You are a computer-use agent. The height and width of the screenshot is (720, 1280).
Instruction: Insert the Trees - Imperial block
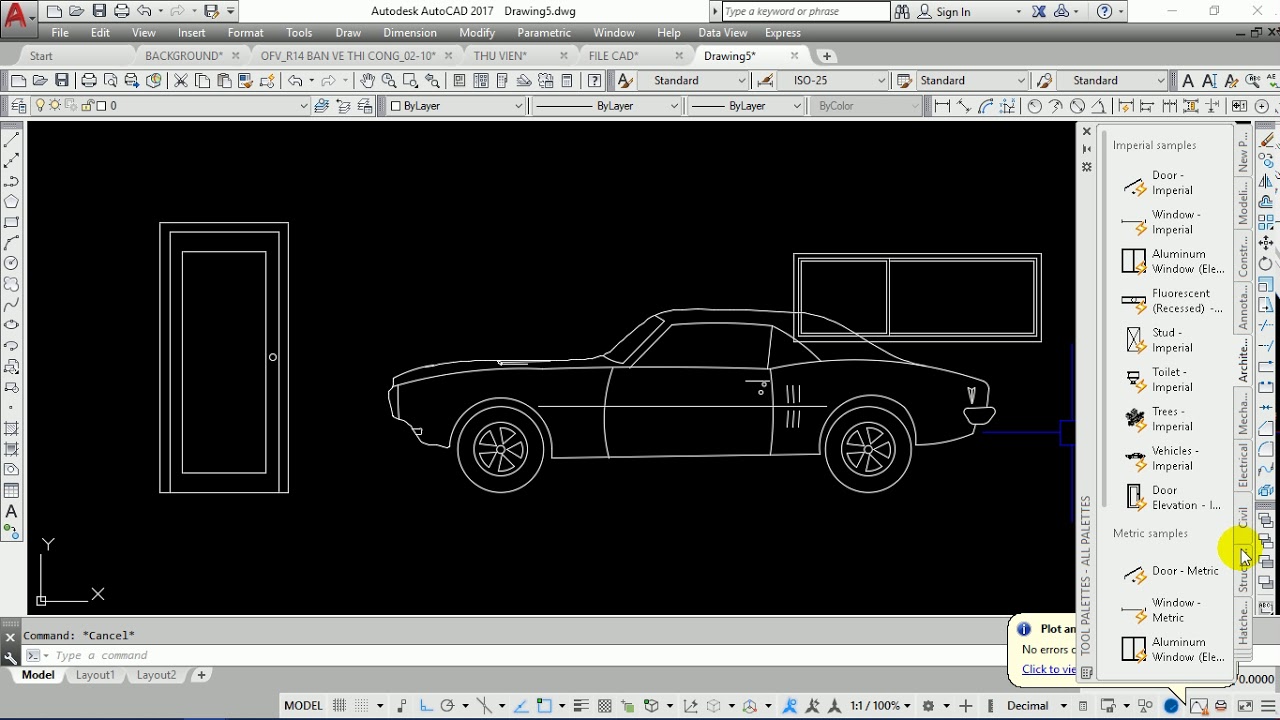[x=1161, y=419]
